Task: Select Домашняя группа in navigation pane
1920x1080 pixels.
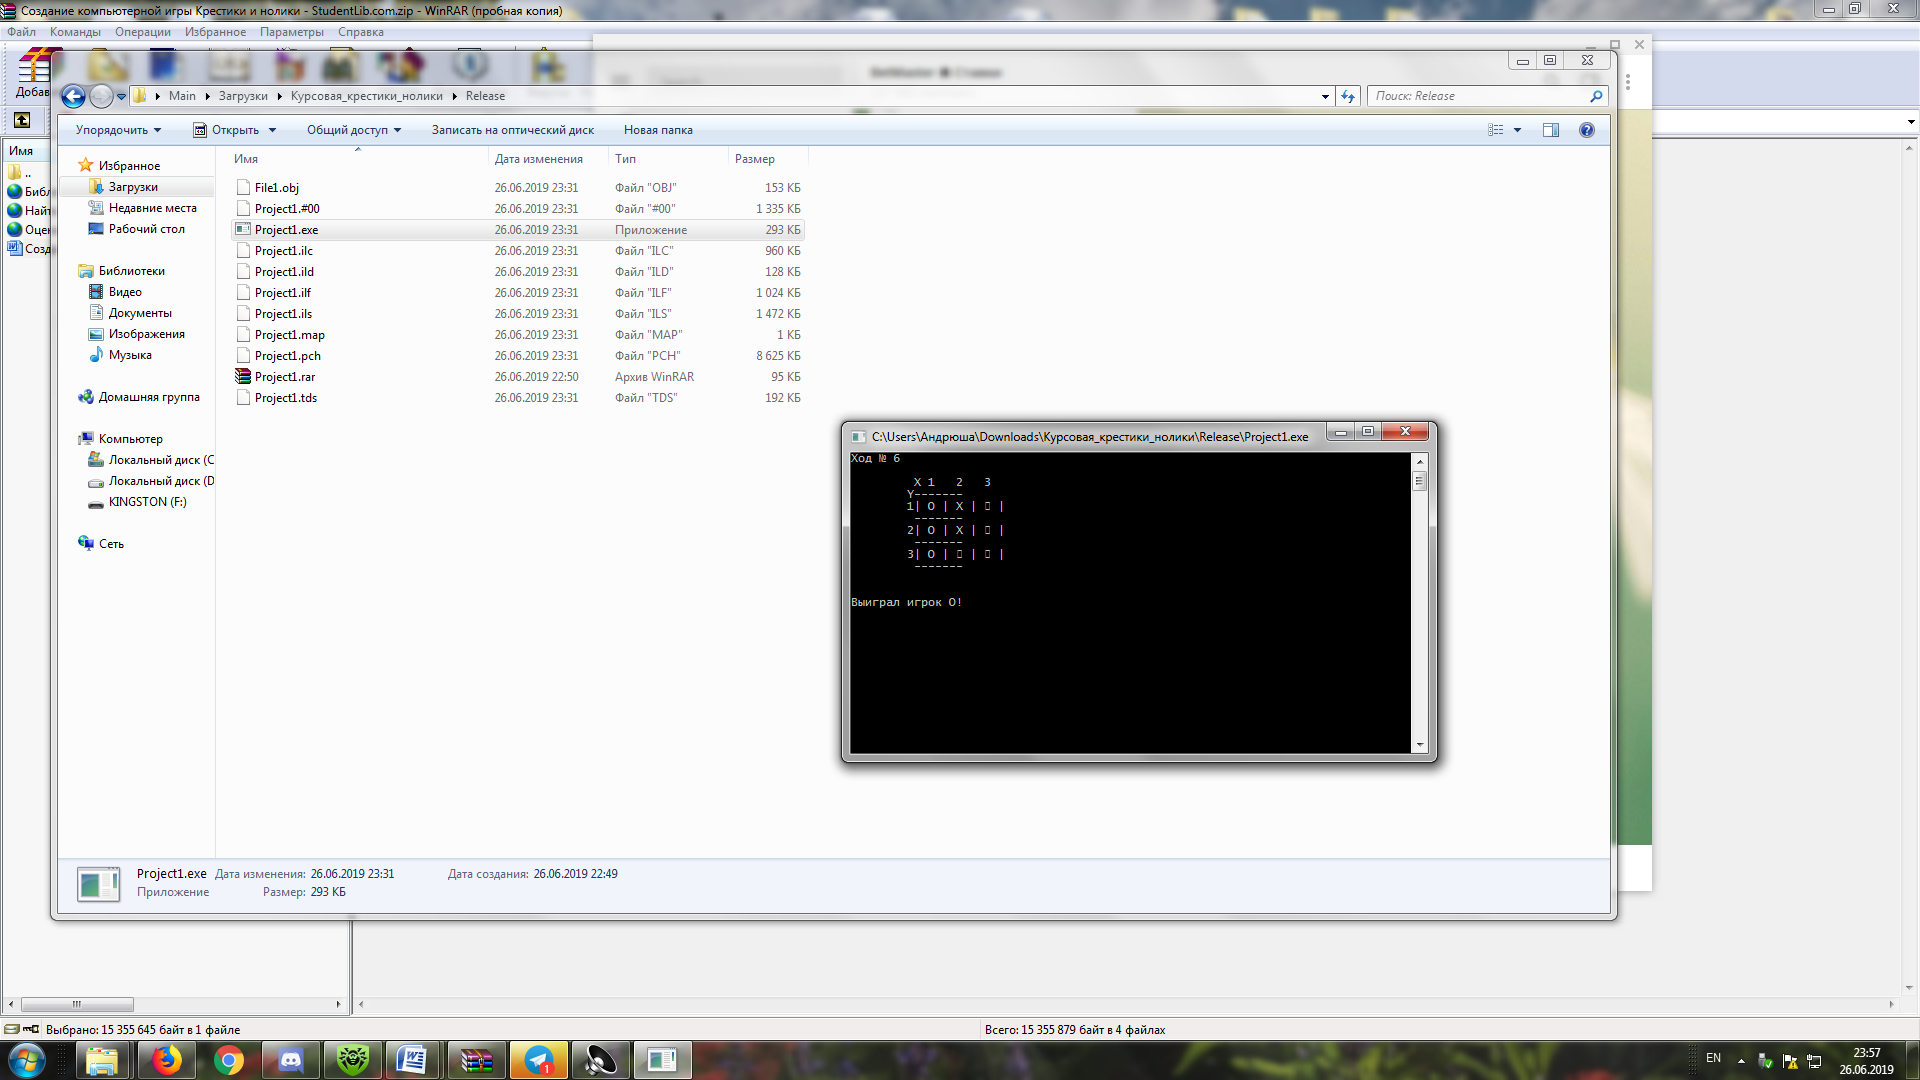Action: coord(148,397)
